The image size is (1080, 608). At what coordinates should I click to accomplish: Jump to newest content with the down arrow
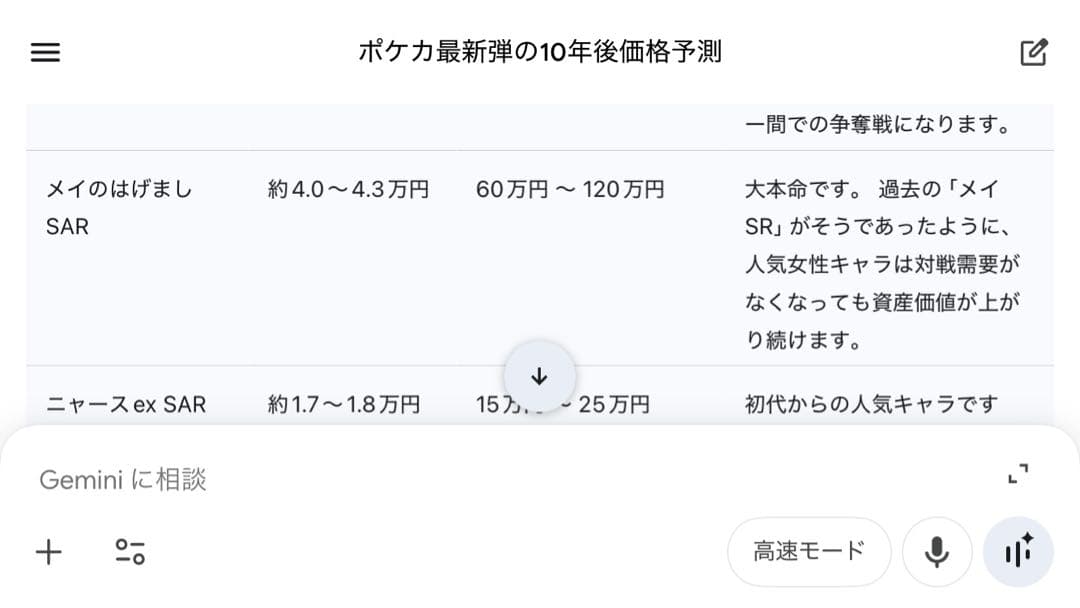pos(540,377)
